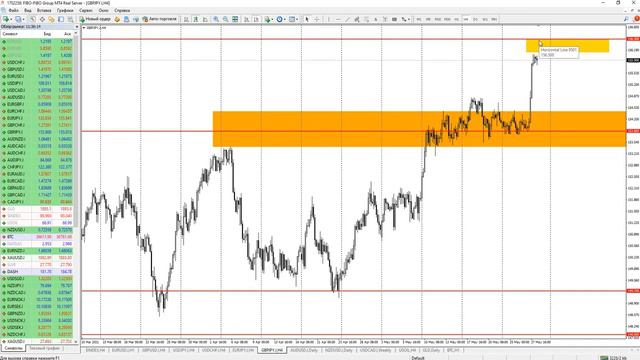Toggle the Navigator panel icon
The width and height of the screenshot is (640, 360).
51,19
